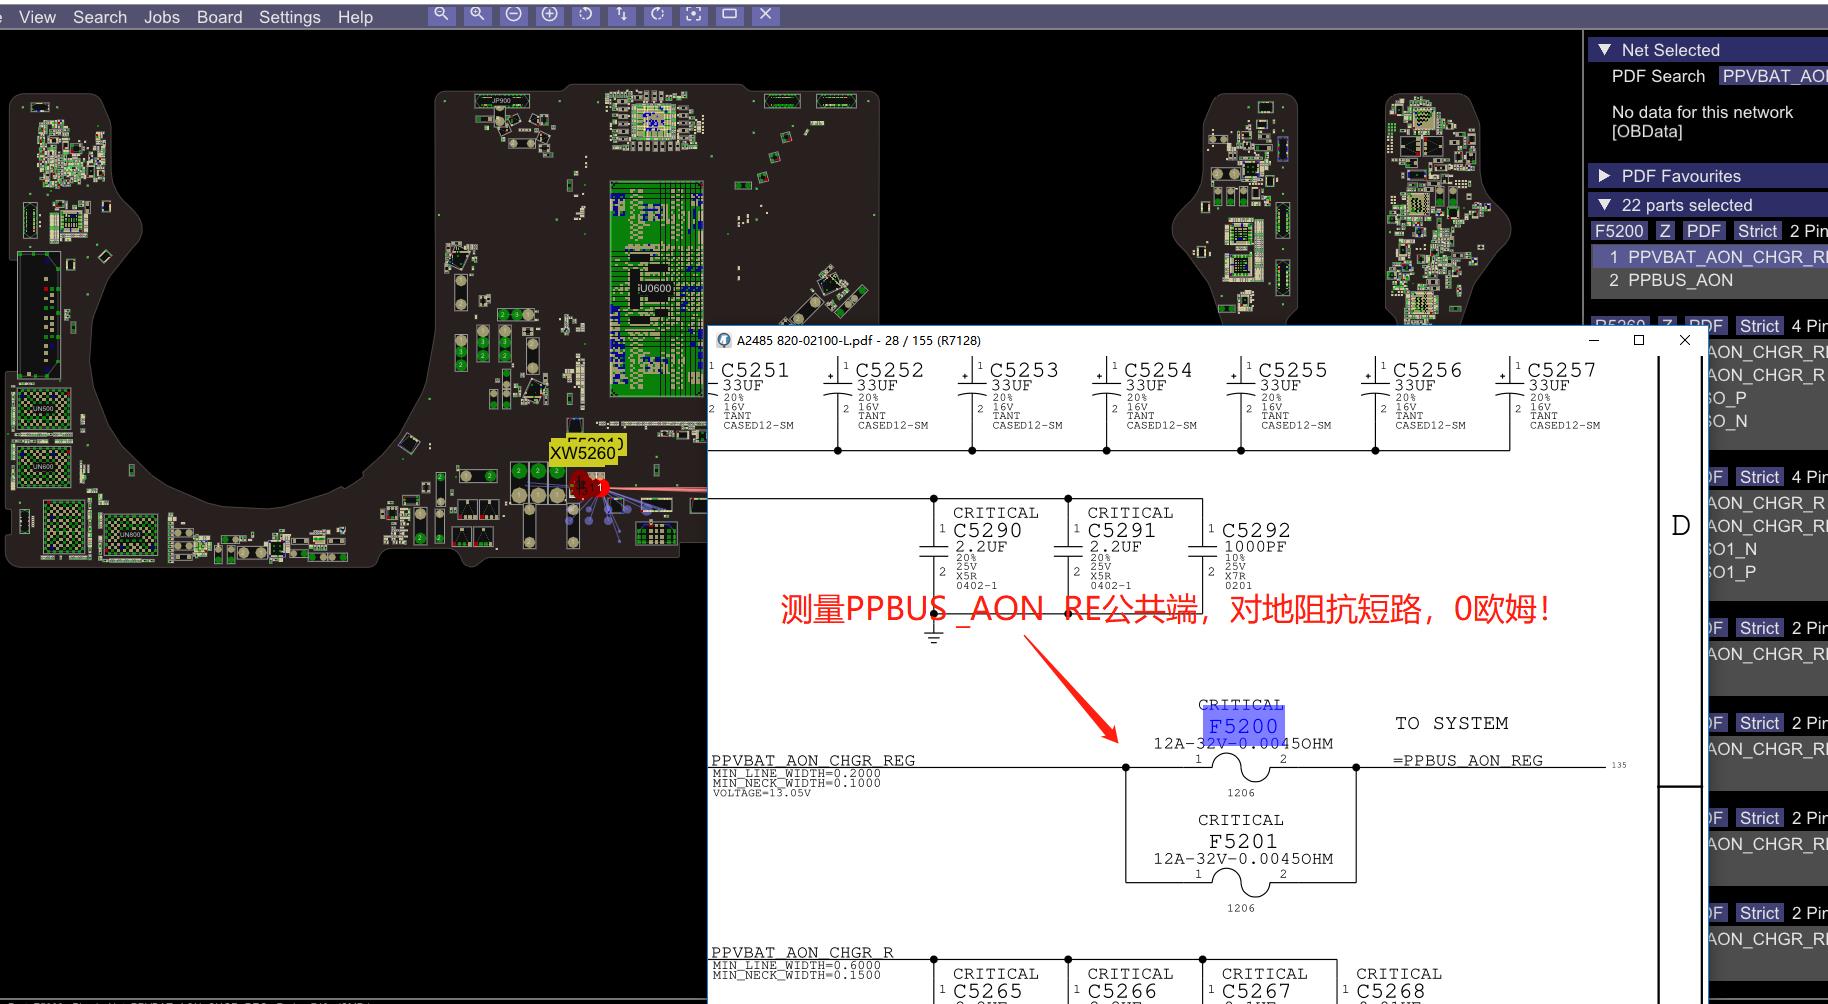Close the PDF schematic window
1828x1004 pixels.
[1685, 340]
